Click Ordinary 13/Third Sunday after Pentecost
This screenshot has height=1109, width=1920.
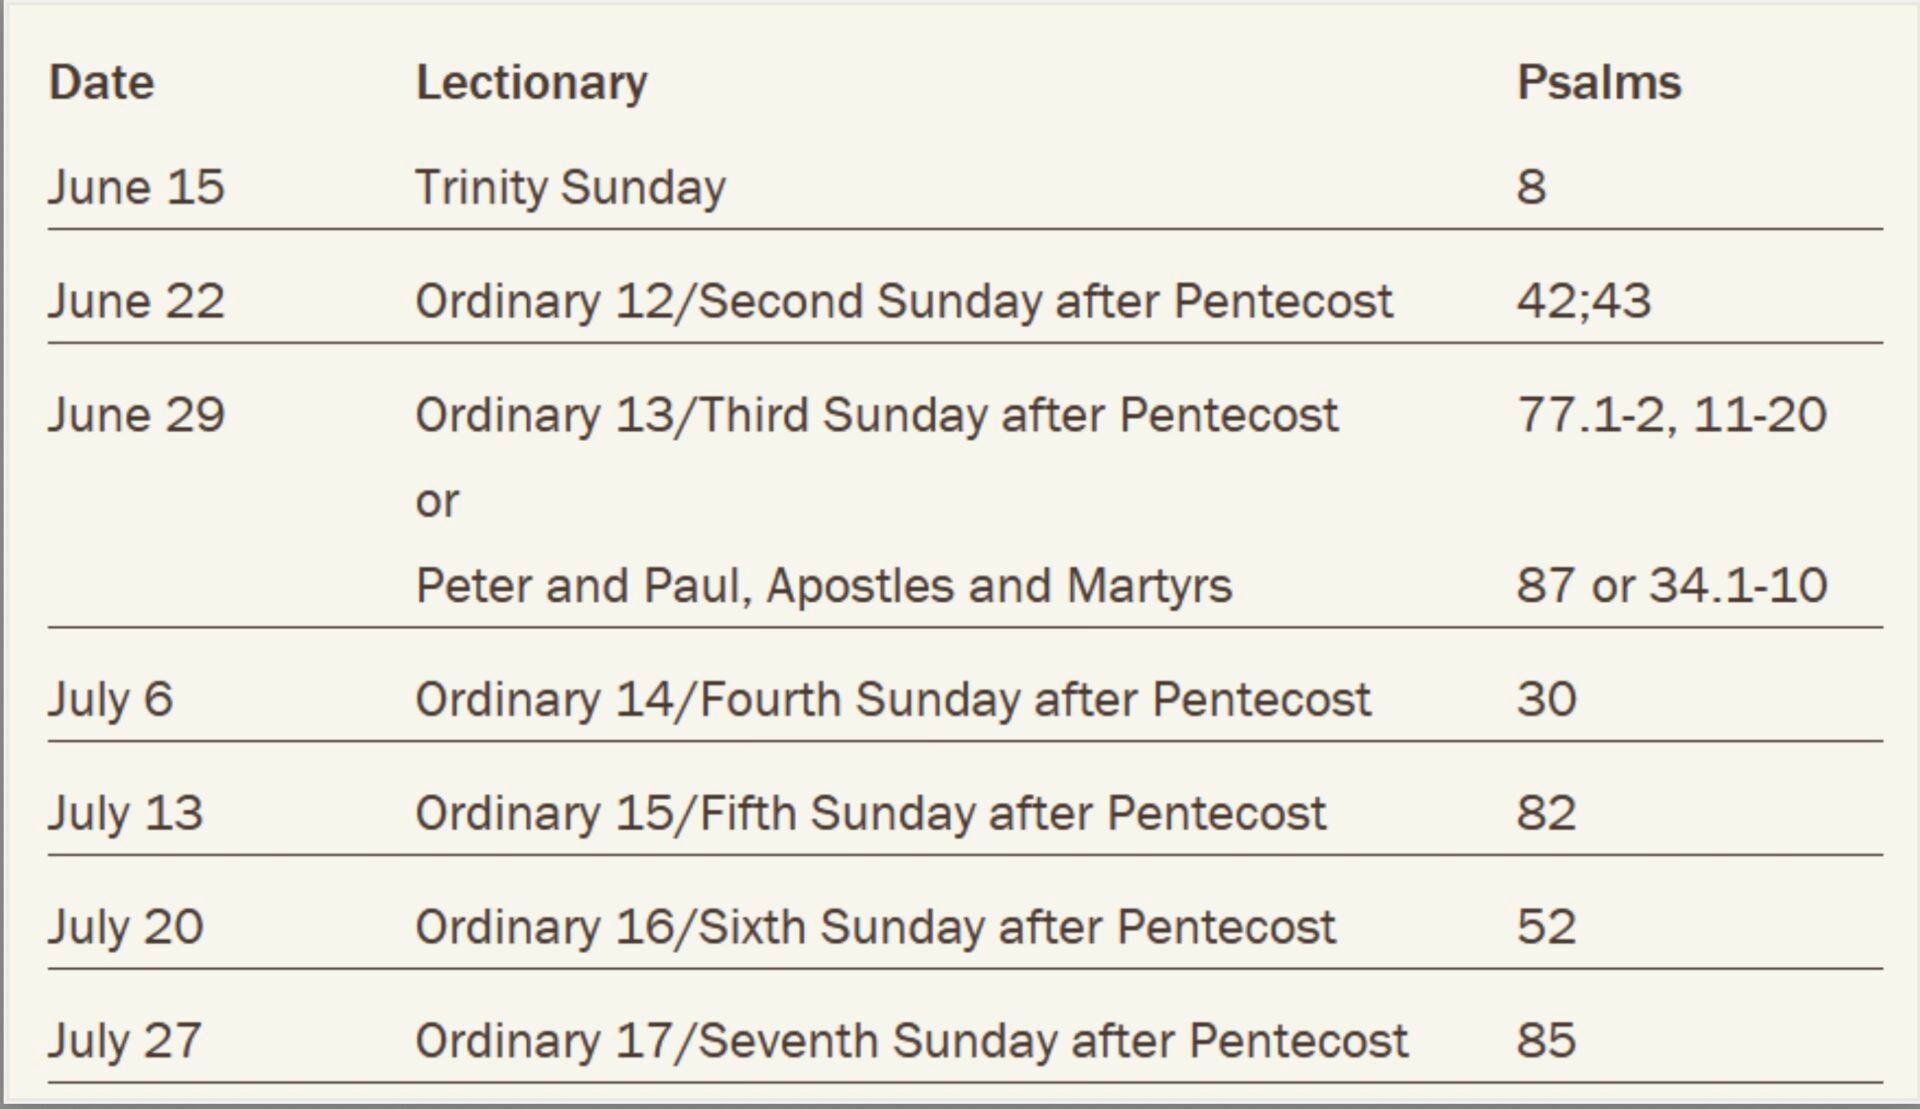point(876,415)
